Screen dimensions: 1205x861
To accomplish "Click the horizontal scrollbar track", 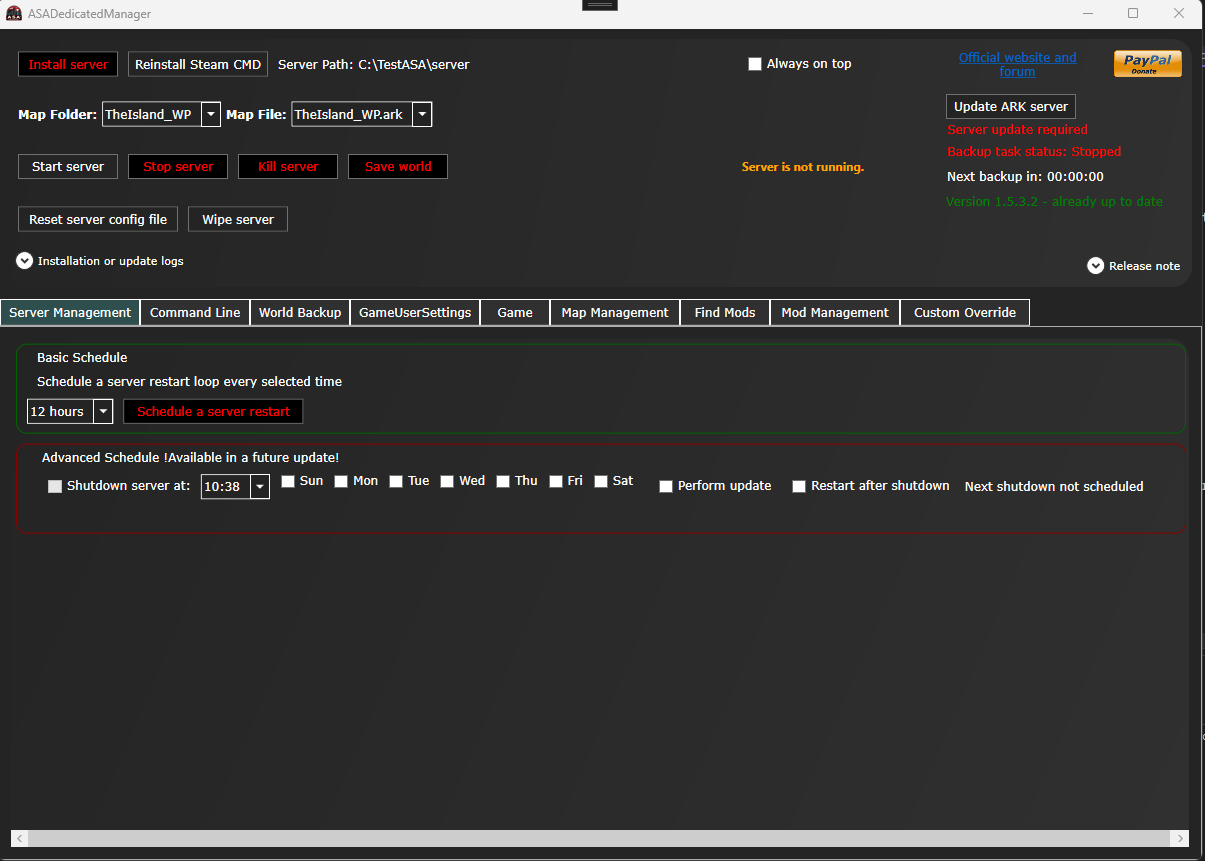I will pos(600,838).
